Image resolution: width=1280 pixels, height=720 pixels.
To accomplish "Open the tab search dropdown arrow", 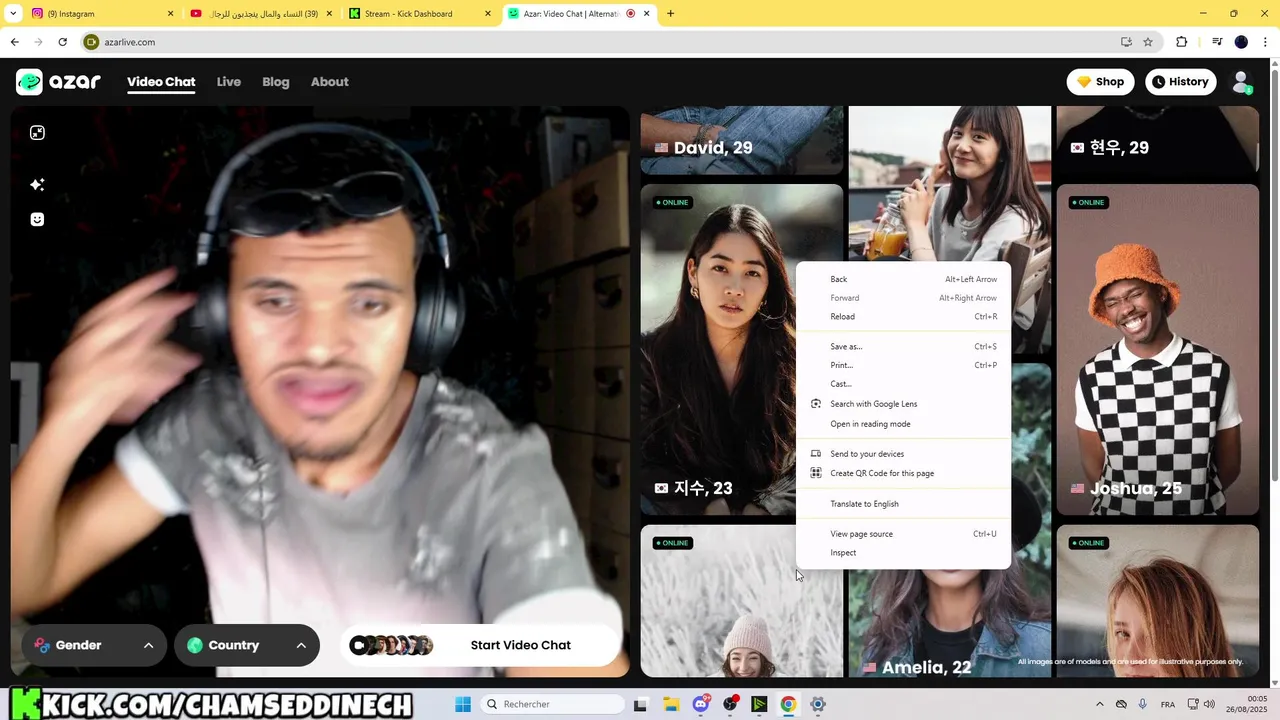I will pyautogui.click(x=13, y=14).
